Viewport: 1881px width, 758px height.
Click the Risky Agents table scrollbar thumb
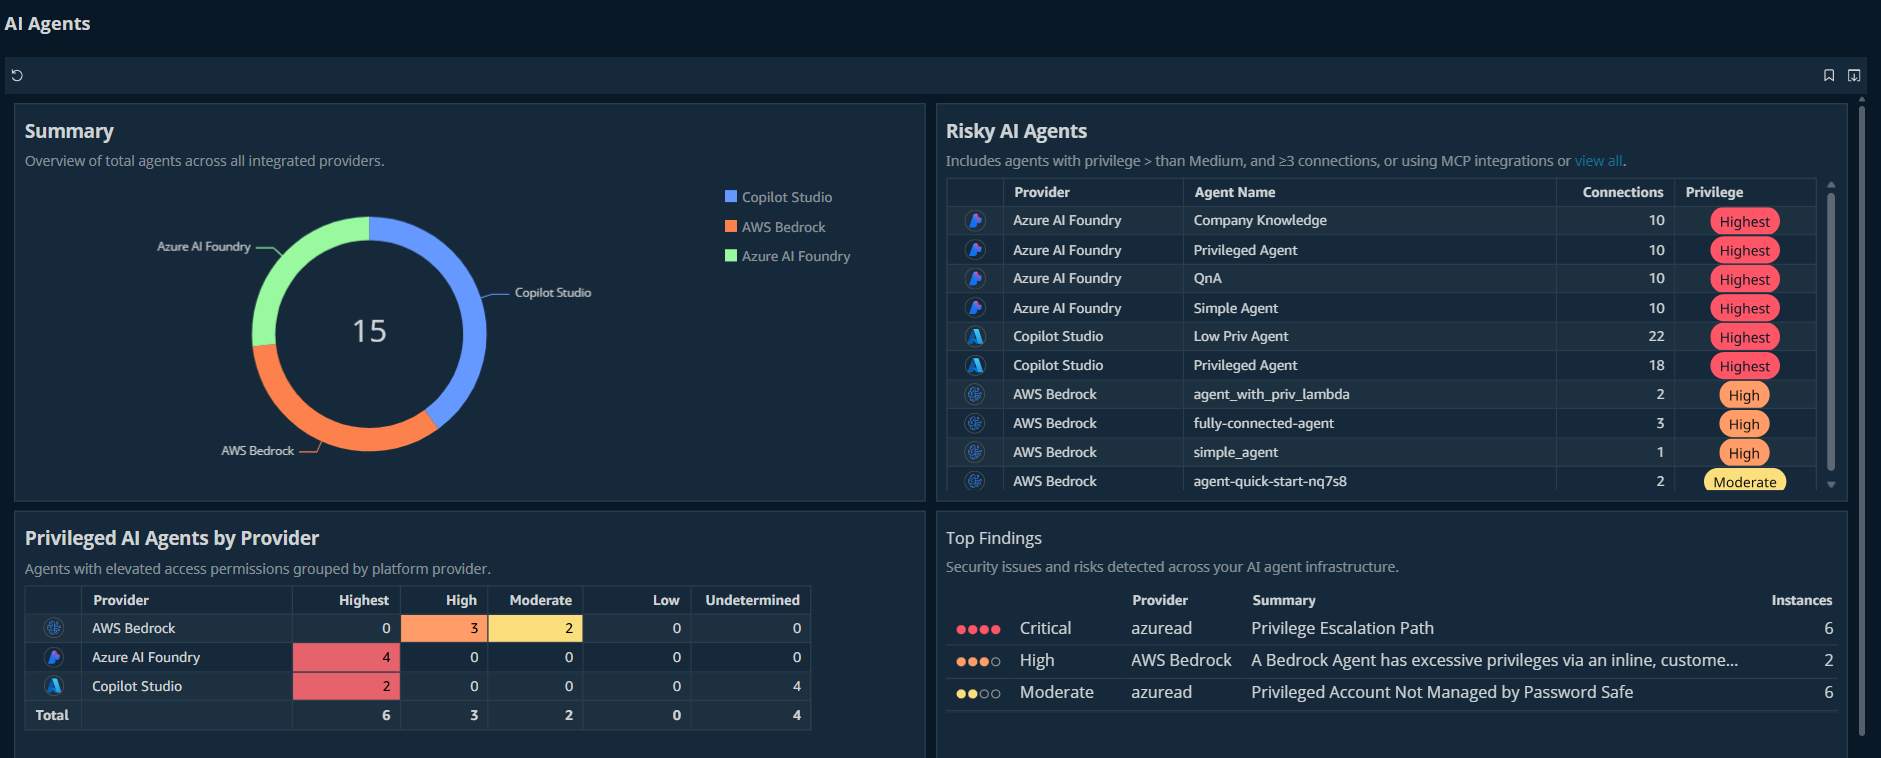[x=1831, y=331]
